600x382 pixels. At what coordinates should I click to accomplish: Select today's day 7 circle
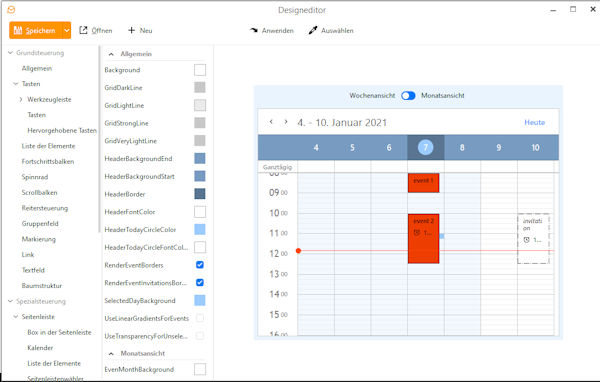[x=426, y=147]
